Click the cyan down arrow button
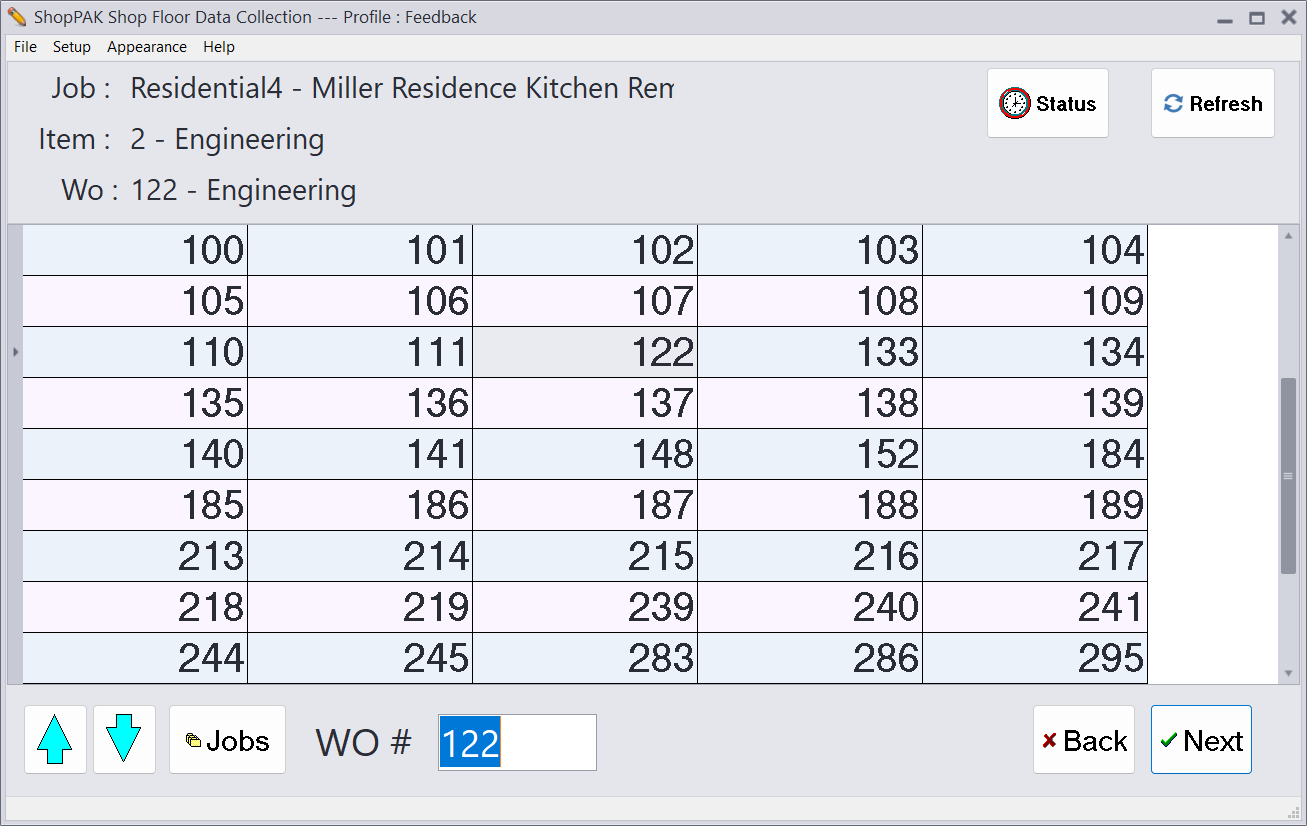The width and height of the screenshot is (1307, 826). pos(124,740)
